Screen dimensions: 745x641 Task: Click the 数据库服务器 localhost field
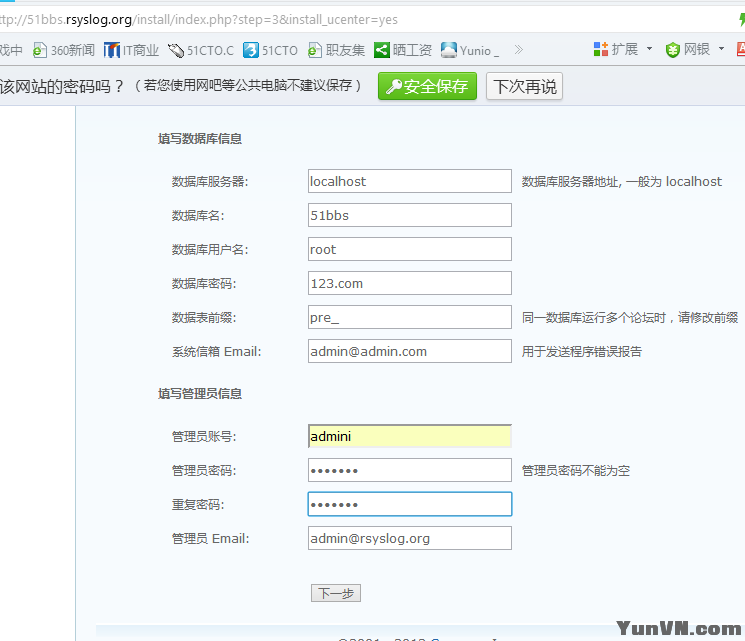[410, 181]
